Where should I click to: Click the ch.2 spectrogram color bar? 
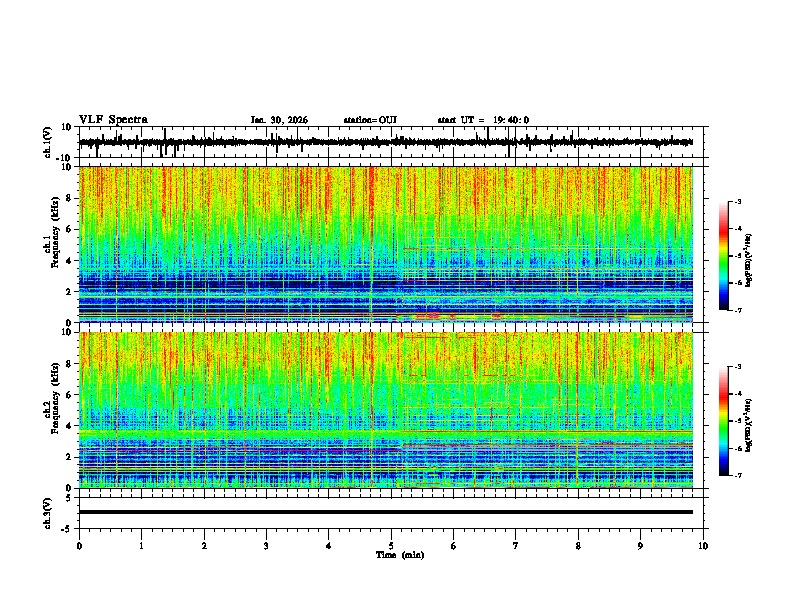tap(724, 421)
